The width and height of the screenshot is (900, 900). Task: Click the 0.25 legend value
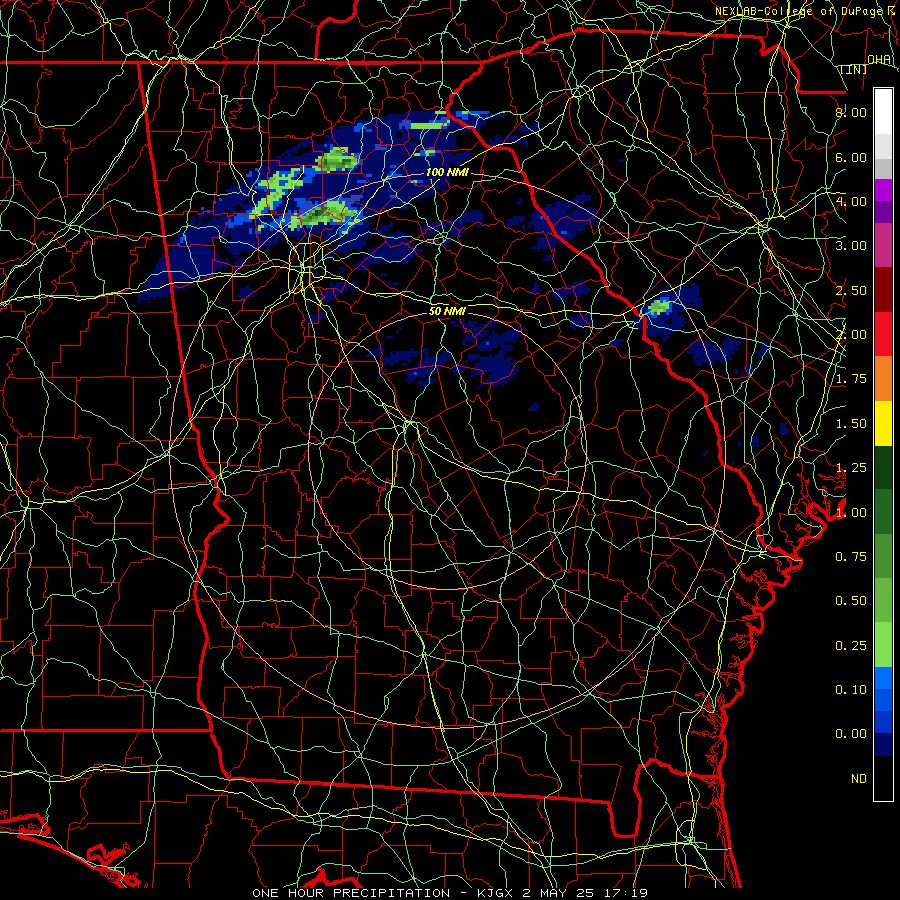click(x=851, y=646)
